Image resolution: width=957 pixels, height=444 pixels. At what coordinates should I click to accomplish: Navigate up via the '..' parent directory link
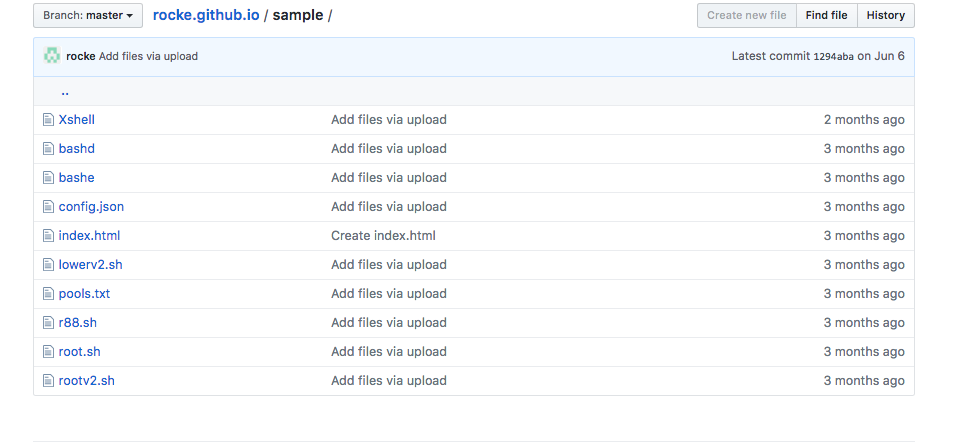click(65, 91)
